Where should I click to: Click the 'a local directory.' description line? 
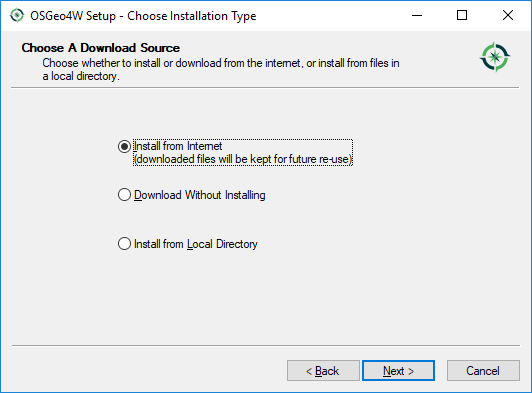[x=81, y=76]
